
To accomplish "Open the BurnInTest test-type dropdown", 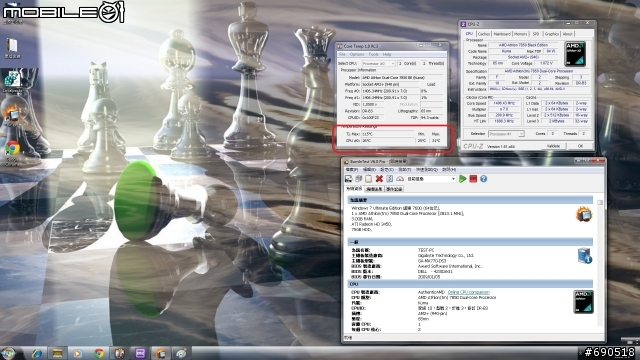I will [431, 179].
